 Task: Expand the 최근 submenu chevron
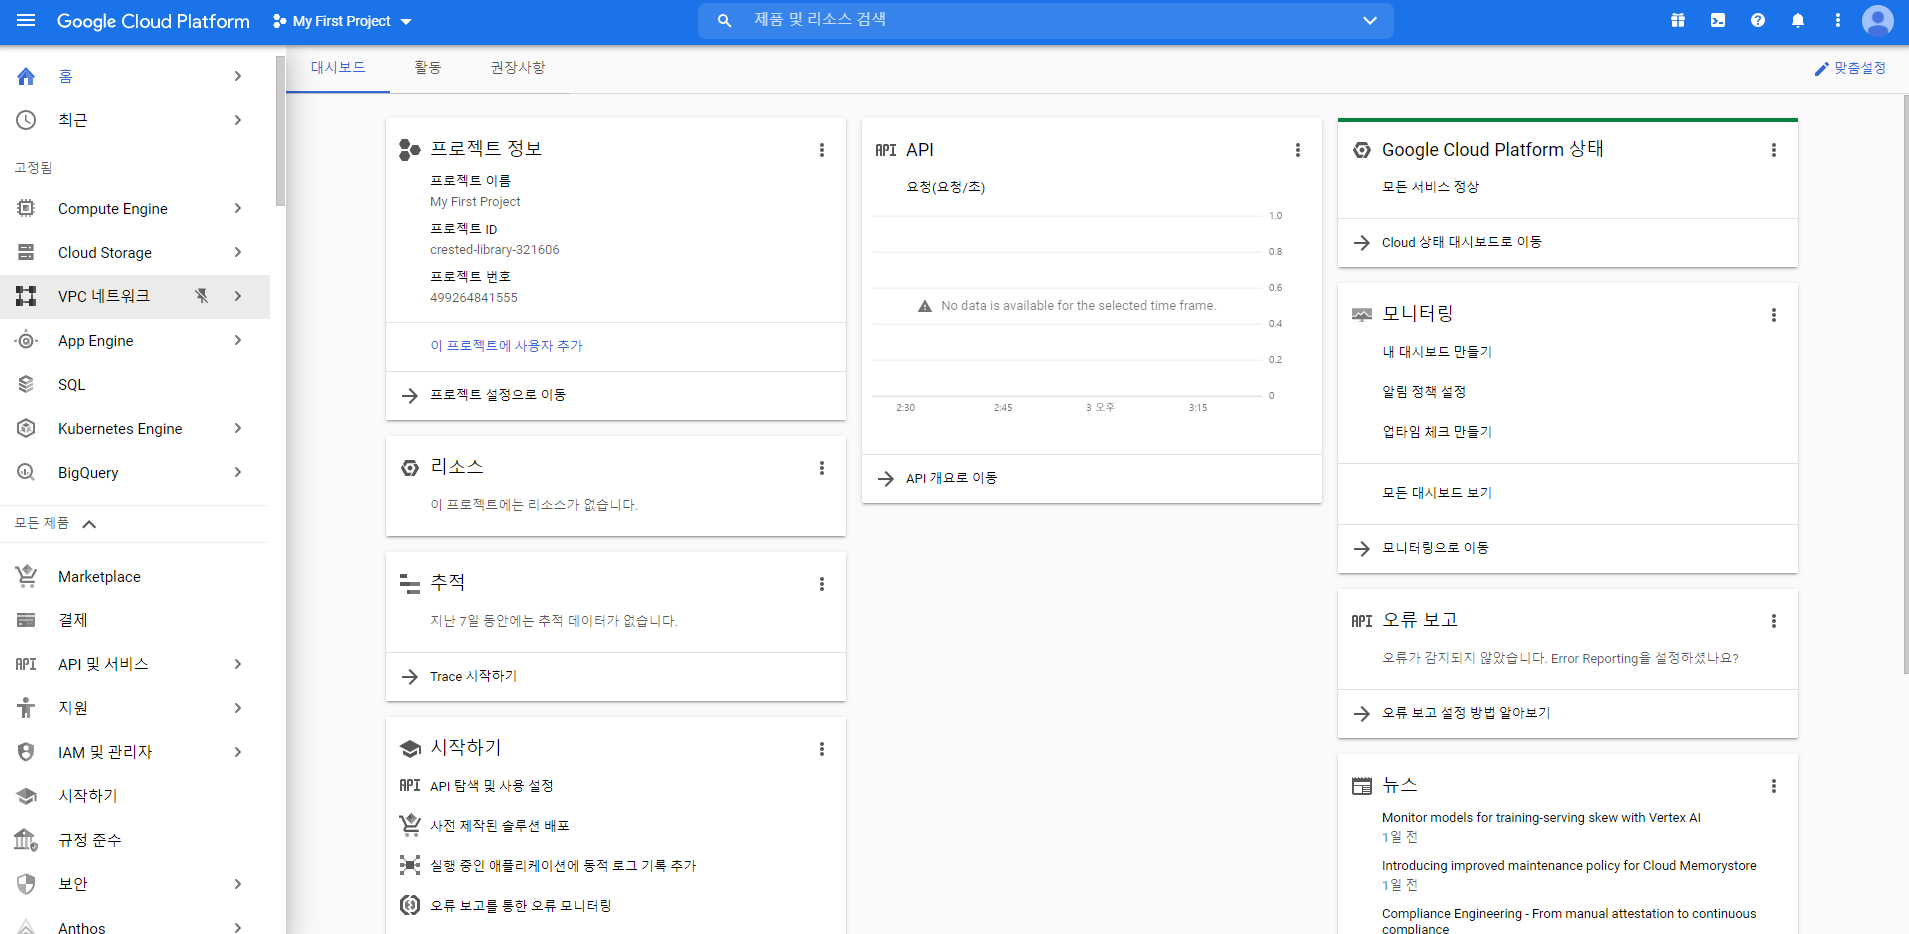pyautogui.click(x=238, y=120)
